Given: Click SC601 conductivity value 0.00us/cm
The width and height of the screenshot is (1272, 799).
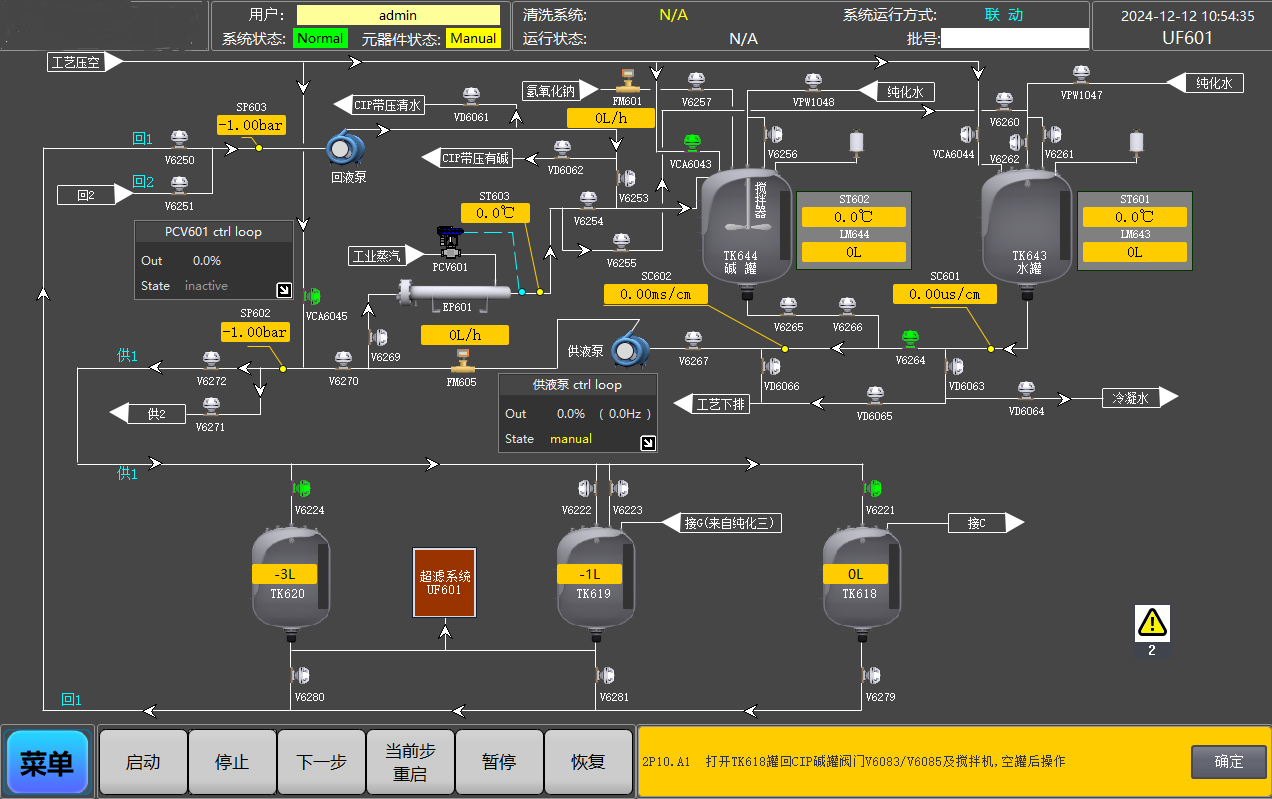Looking at the screenshot, I should click(945, 294).
